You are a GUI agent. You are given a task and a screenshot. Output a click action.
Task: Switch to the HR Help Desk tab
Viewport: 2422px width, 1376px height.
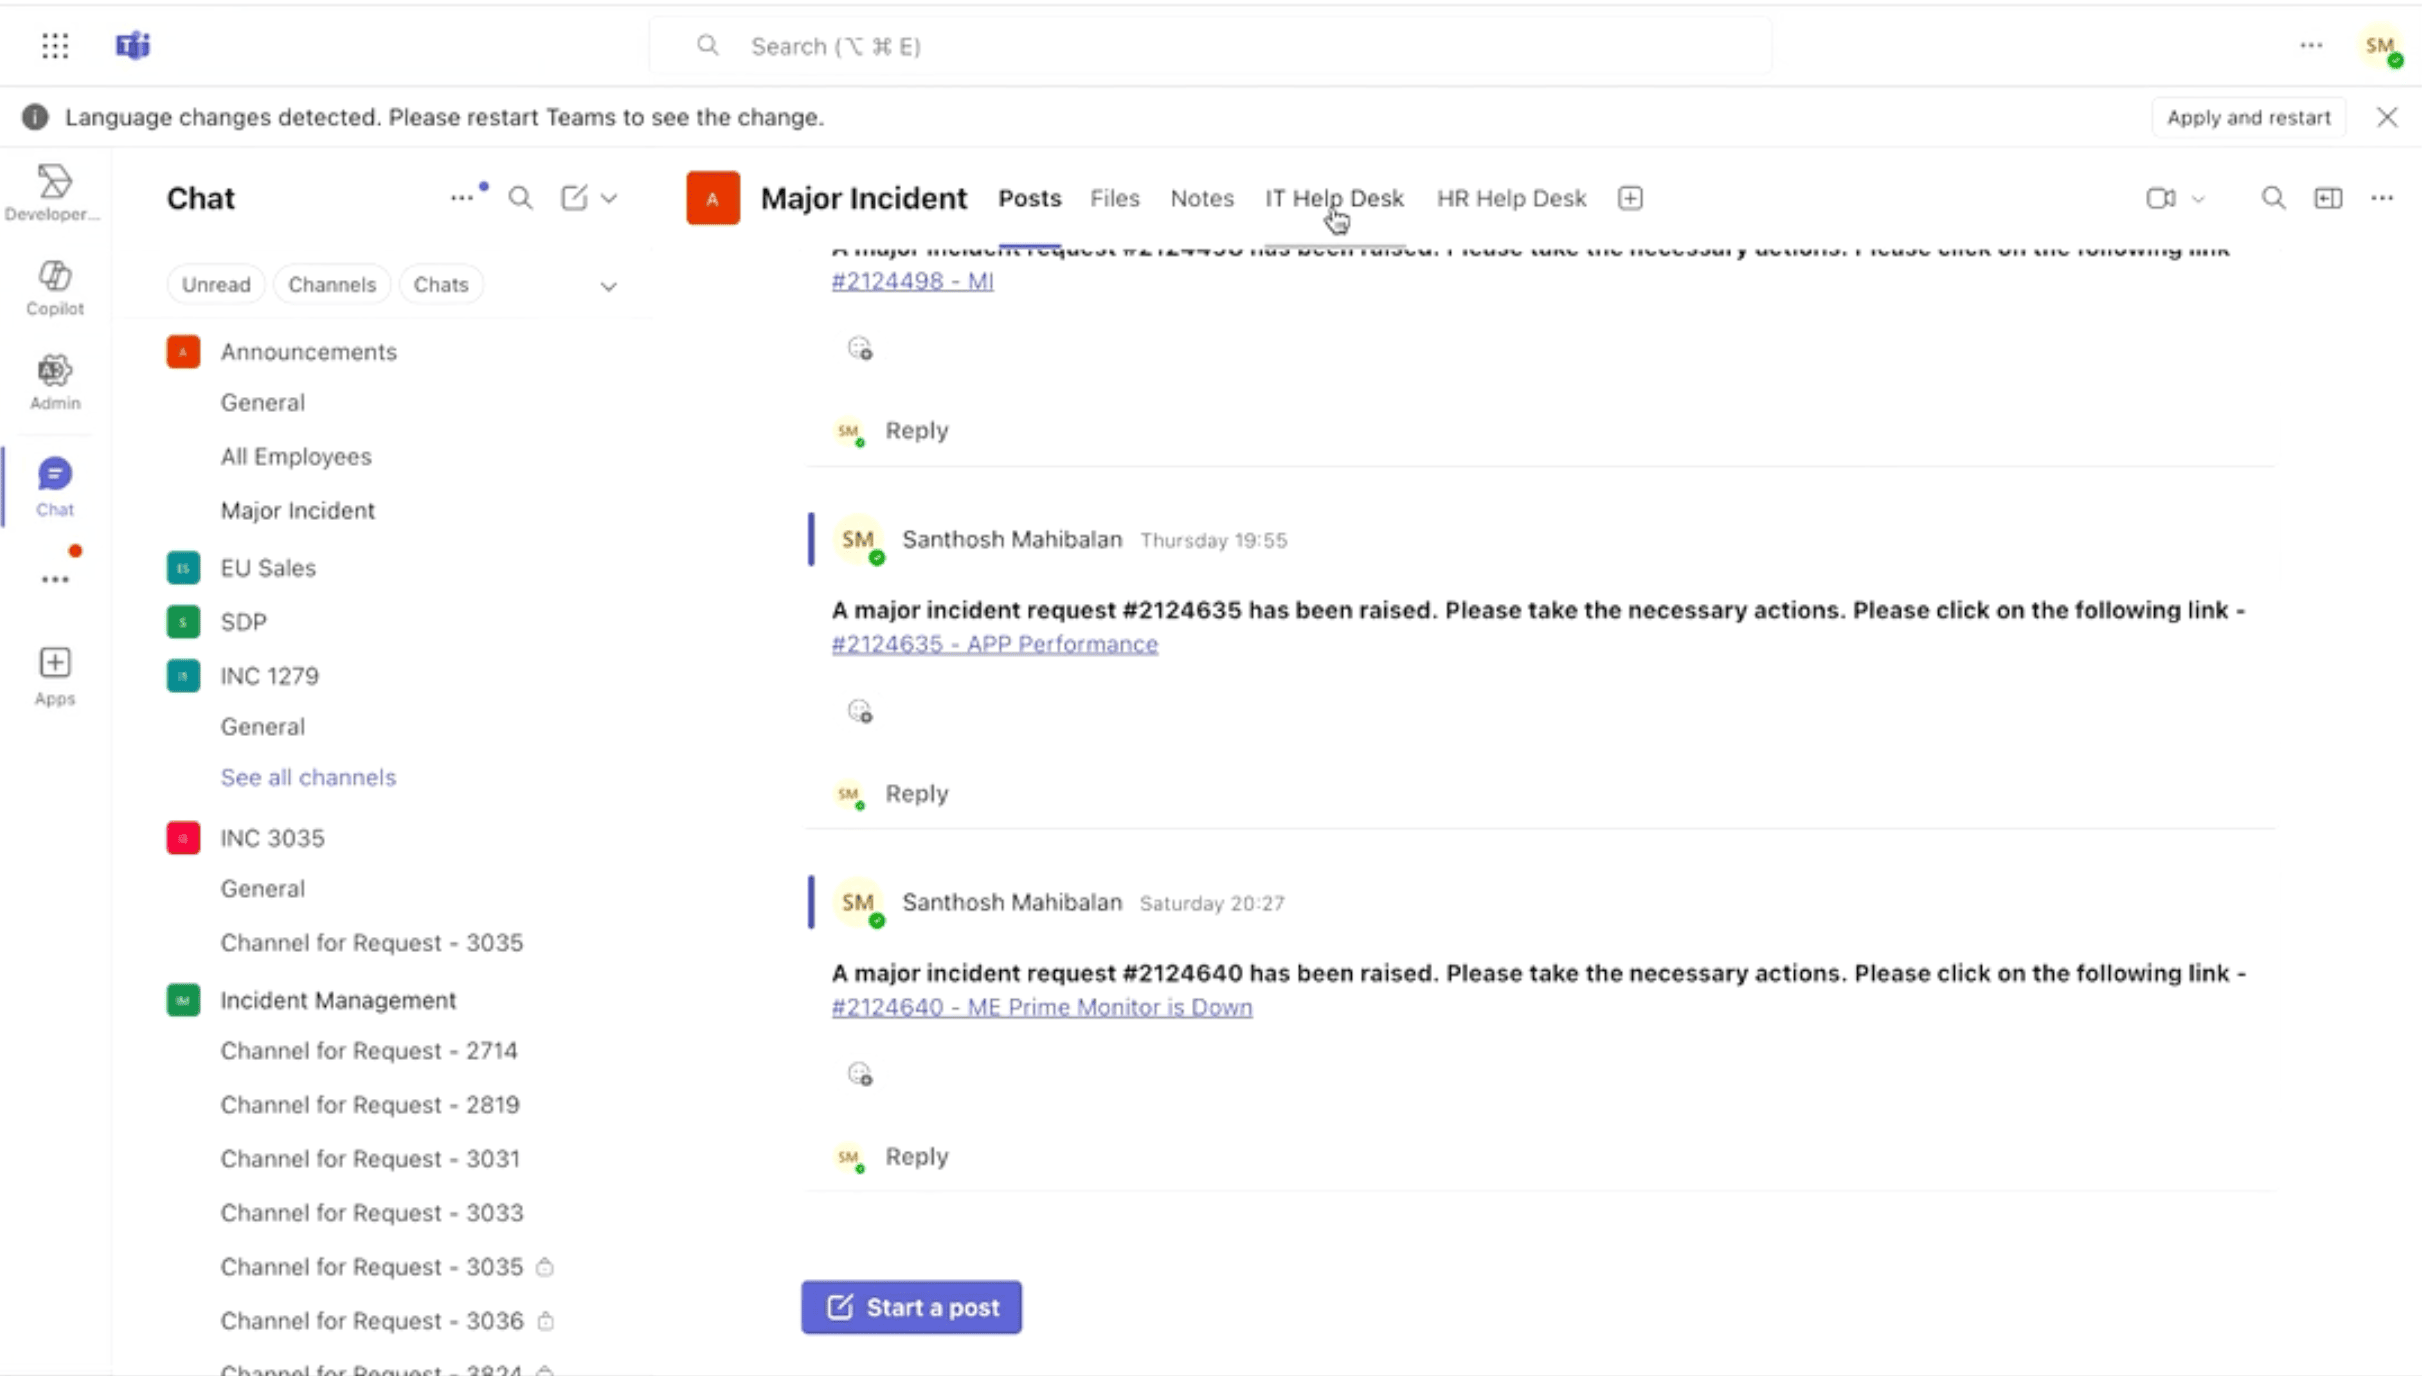click(x=1510, y=198)
